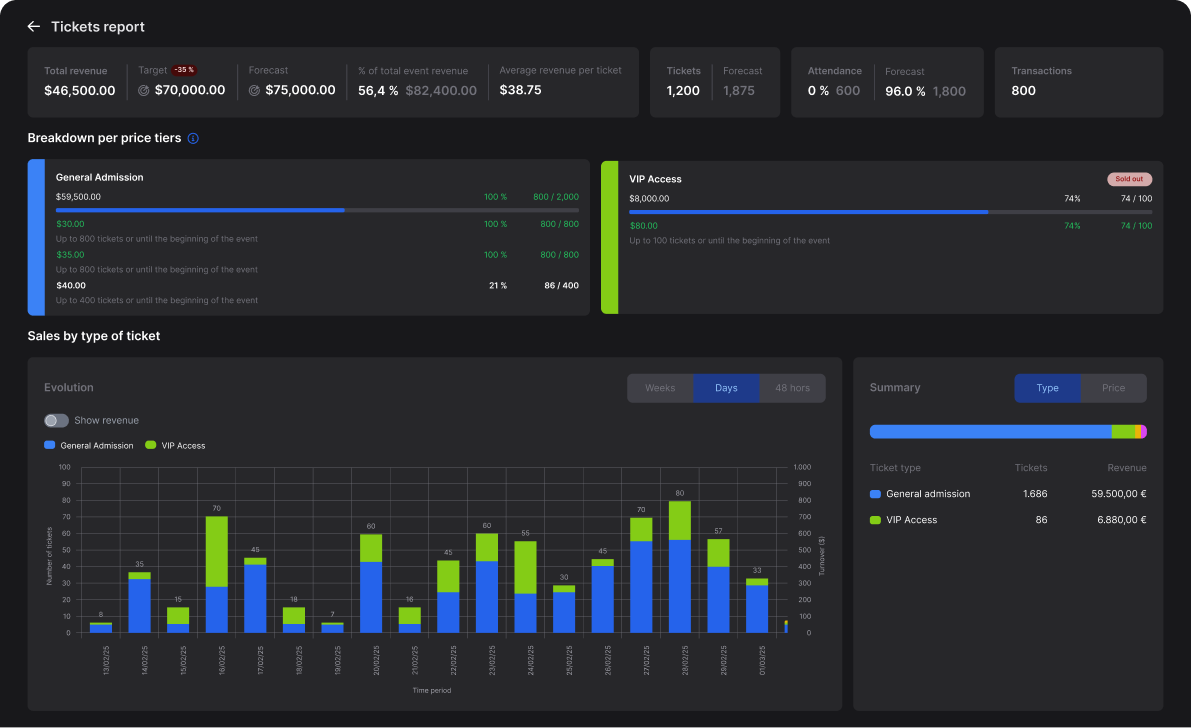This screenshot has width=1191, height=728.
Task: Click the tallest bar labeled 80 on 28/02/25
Action: point(680,566)
